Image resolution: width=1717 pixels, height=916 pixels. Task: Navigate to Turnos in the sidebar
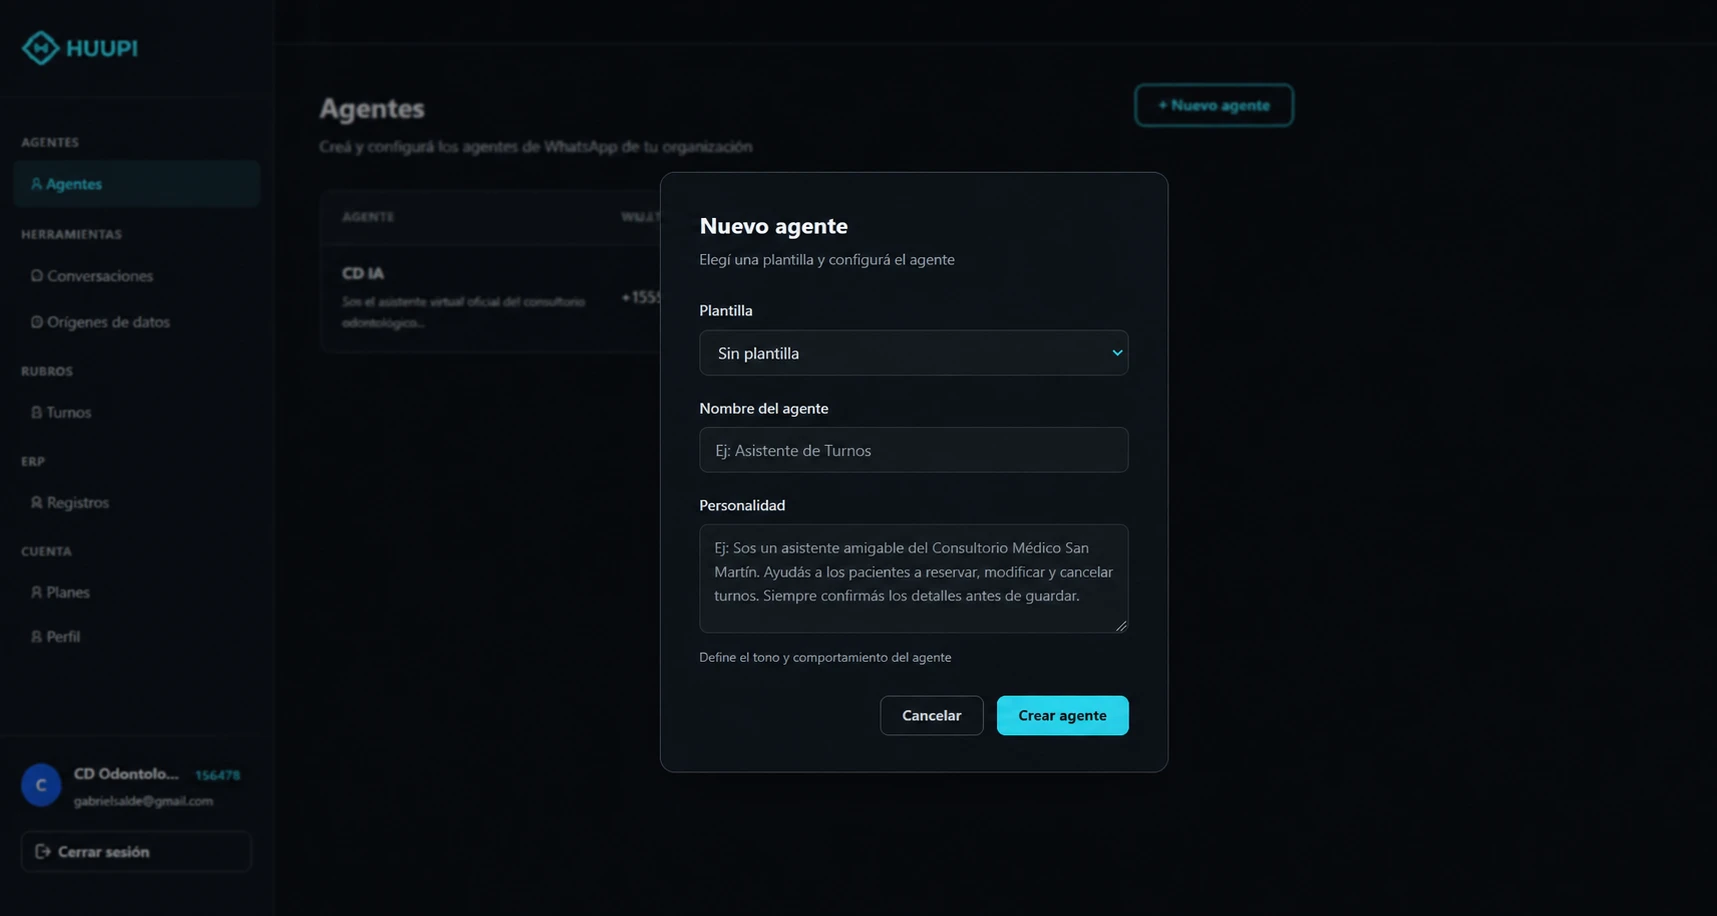[x=137, y=412]
